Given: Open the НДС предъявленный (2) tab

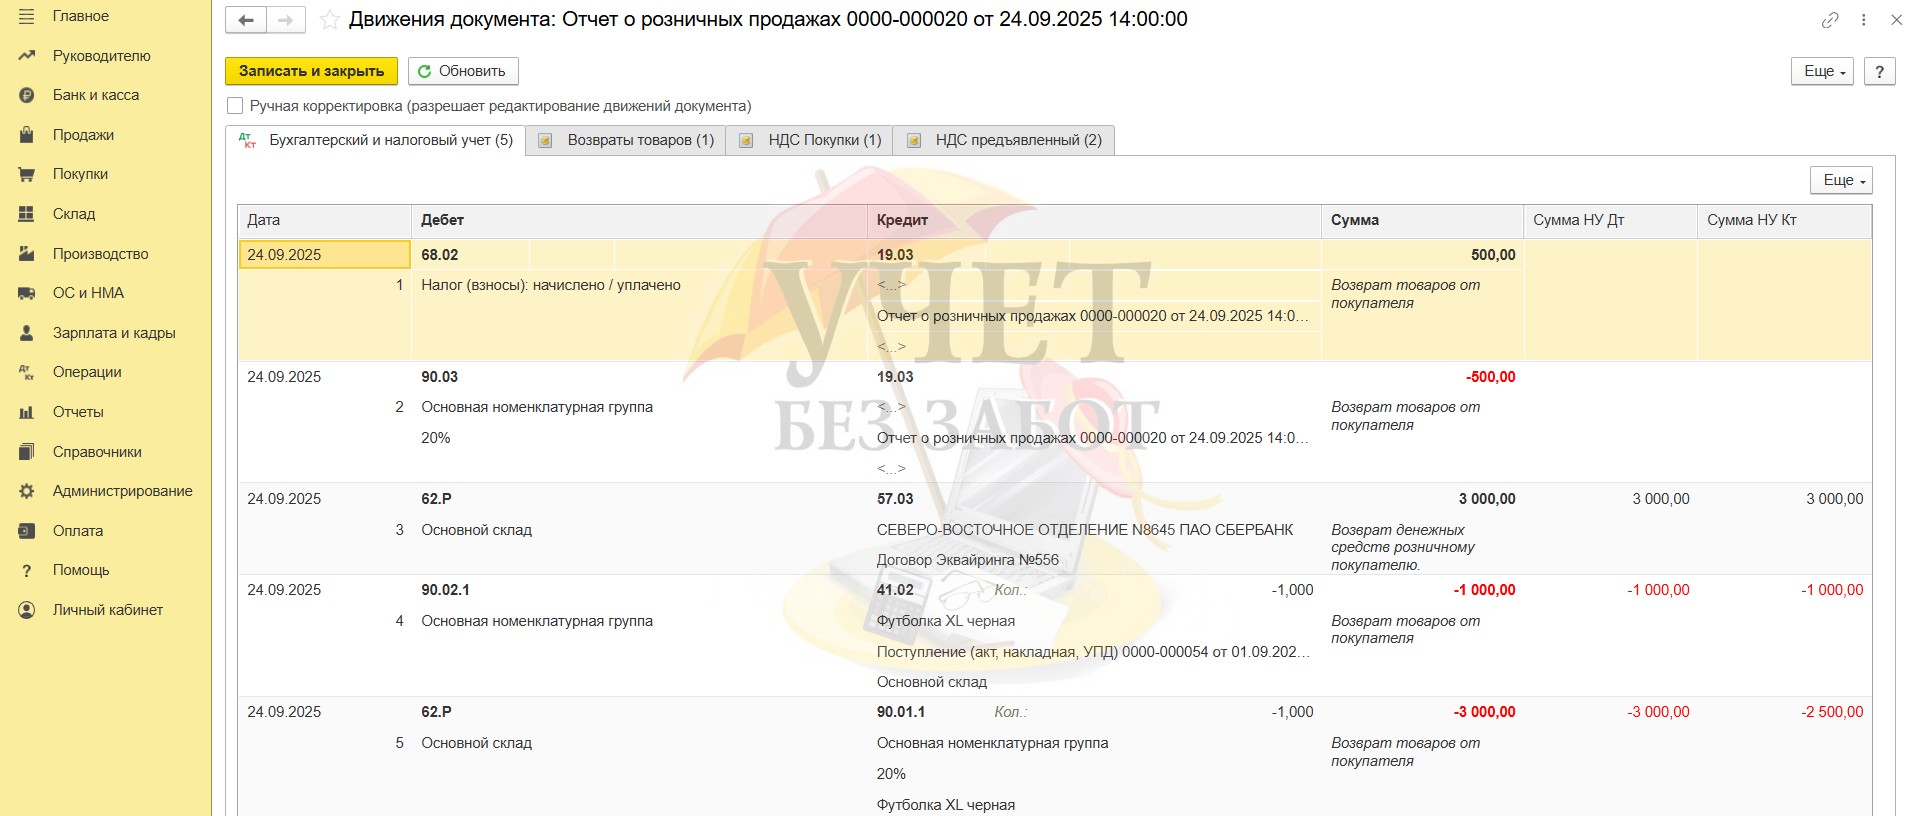Looking at the screenshot, I should 1004,141.
